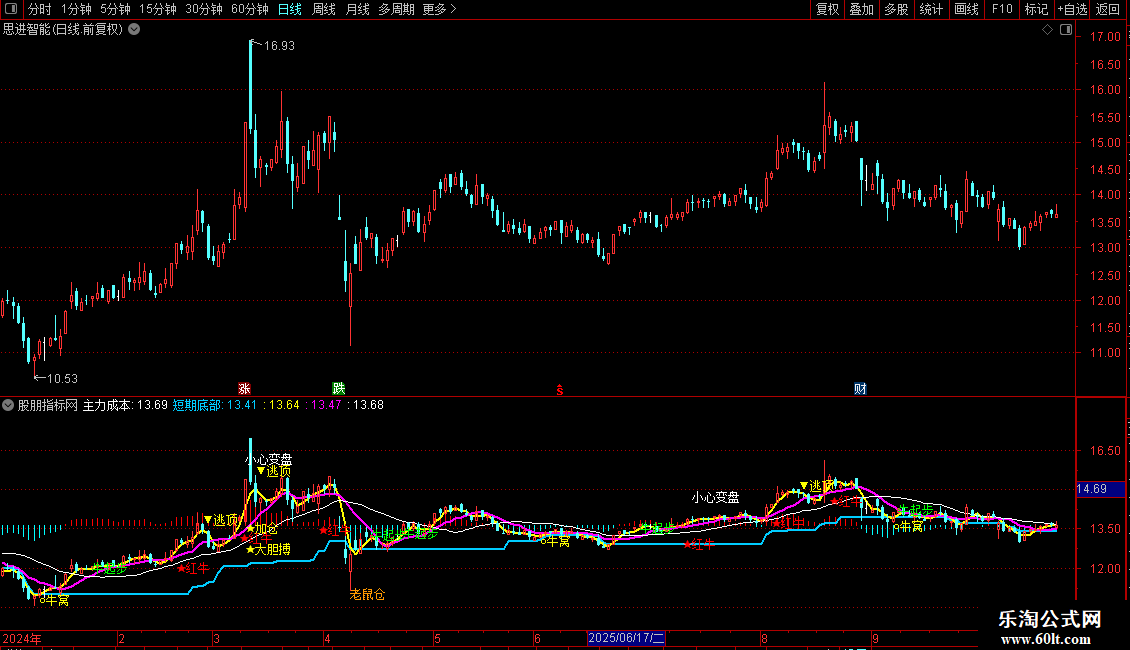Screen dimensions: 1130x650
Task: Click the 老鼠仓 signal label
Action: (366, 594)
